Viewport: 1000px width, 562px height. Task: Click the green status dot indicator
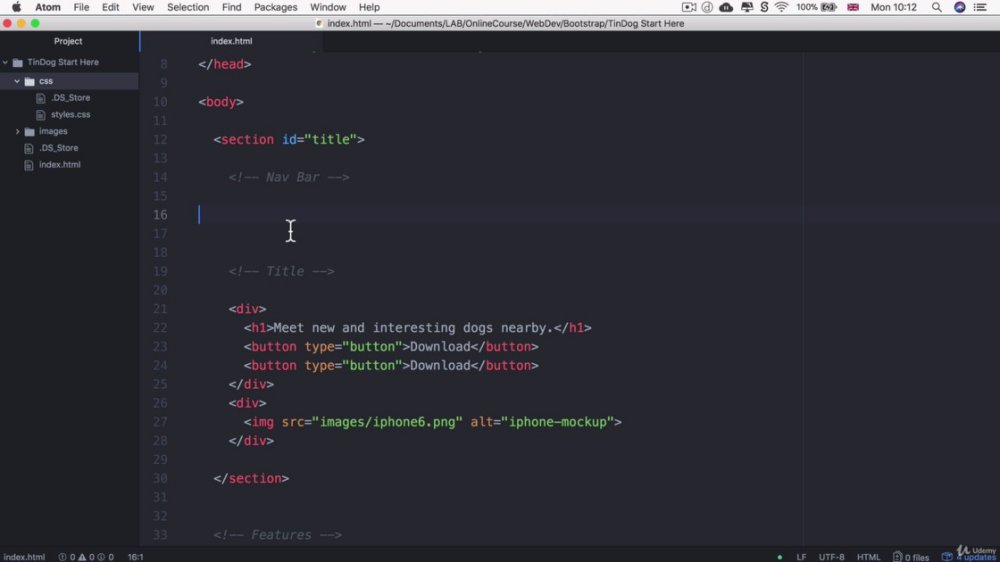pyautogui.click(x=779, y=557)
